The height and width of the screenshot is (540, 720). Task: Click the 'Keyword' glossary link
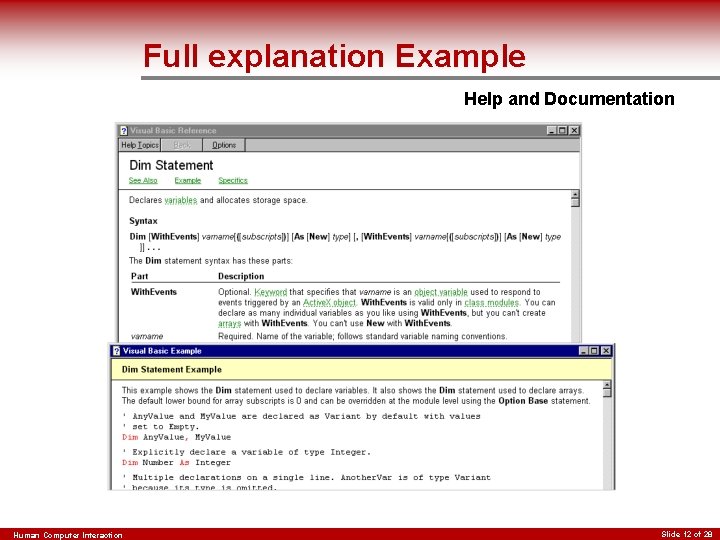coord(270,292)
